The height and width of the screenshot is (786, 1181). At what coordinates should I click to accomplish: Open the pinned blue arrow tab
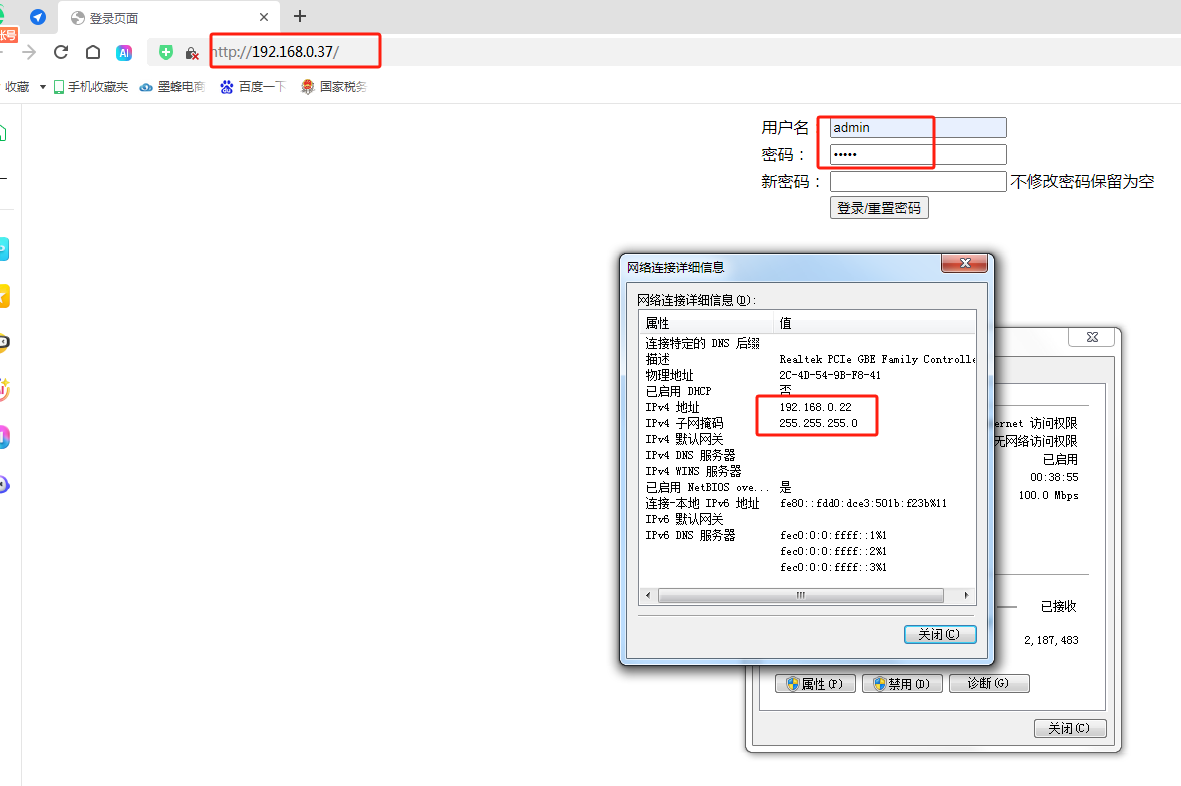(38, 17)
